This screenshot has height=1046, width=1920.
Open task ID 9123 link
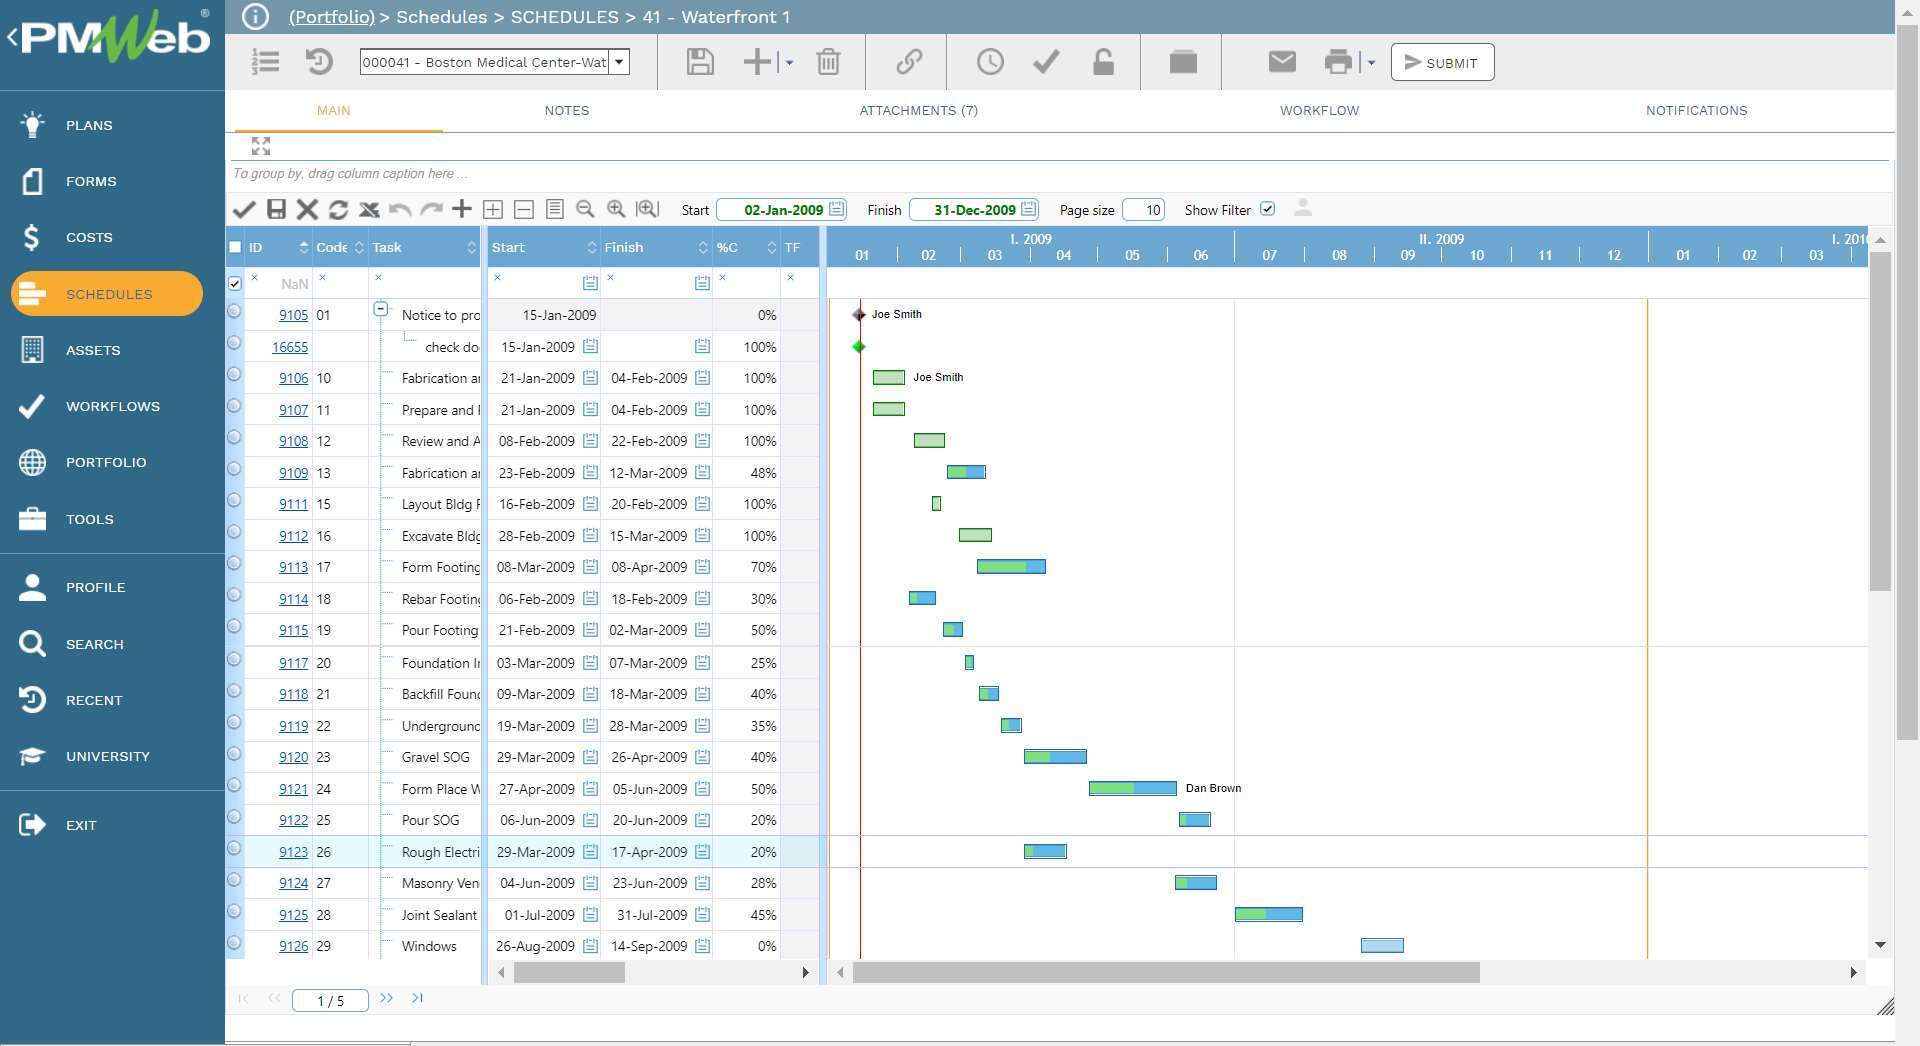pos(293,852)
